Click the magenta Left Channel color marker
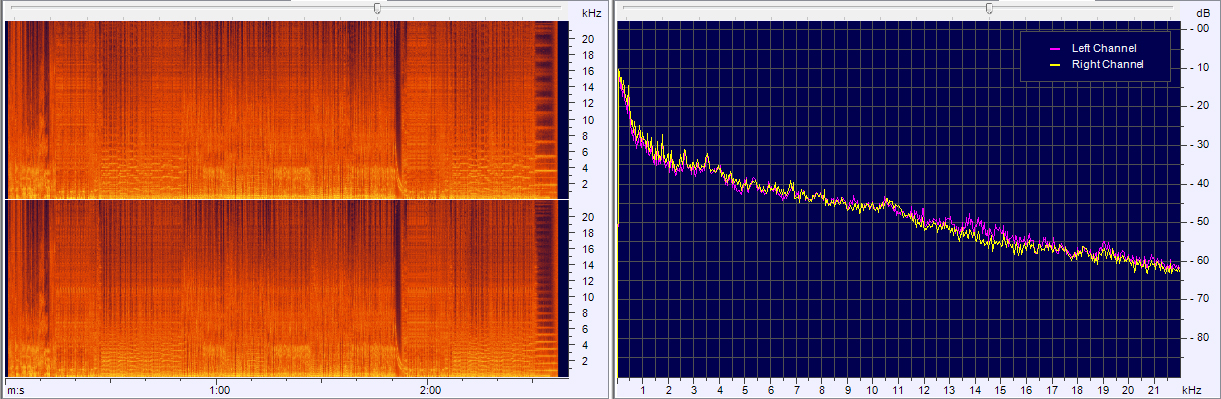 coord(1055,48)
